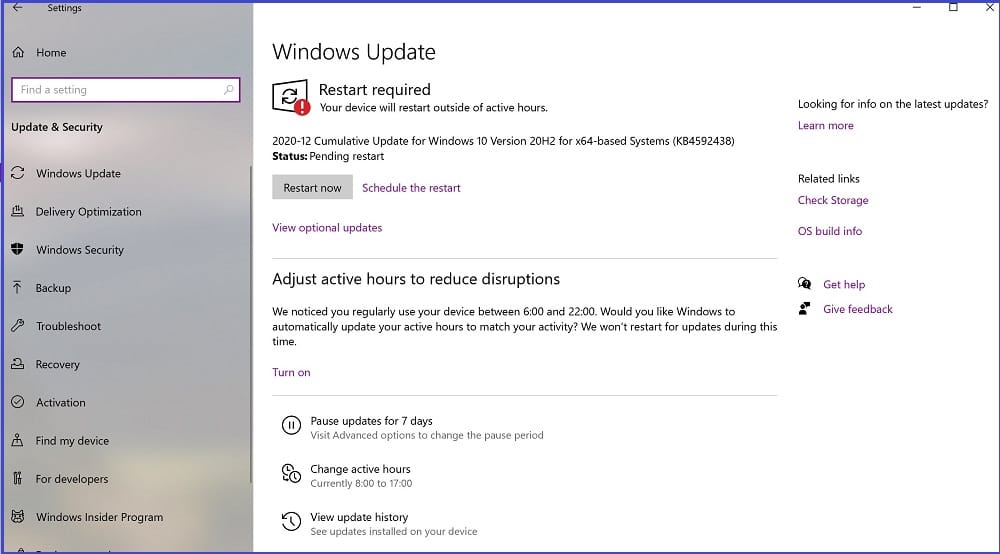
Task: Open Activation settings
Action: 61,402
